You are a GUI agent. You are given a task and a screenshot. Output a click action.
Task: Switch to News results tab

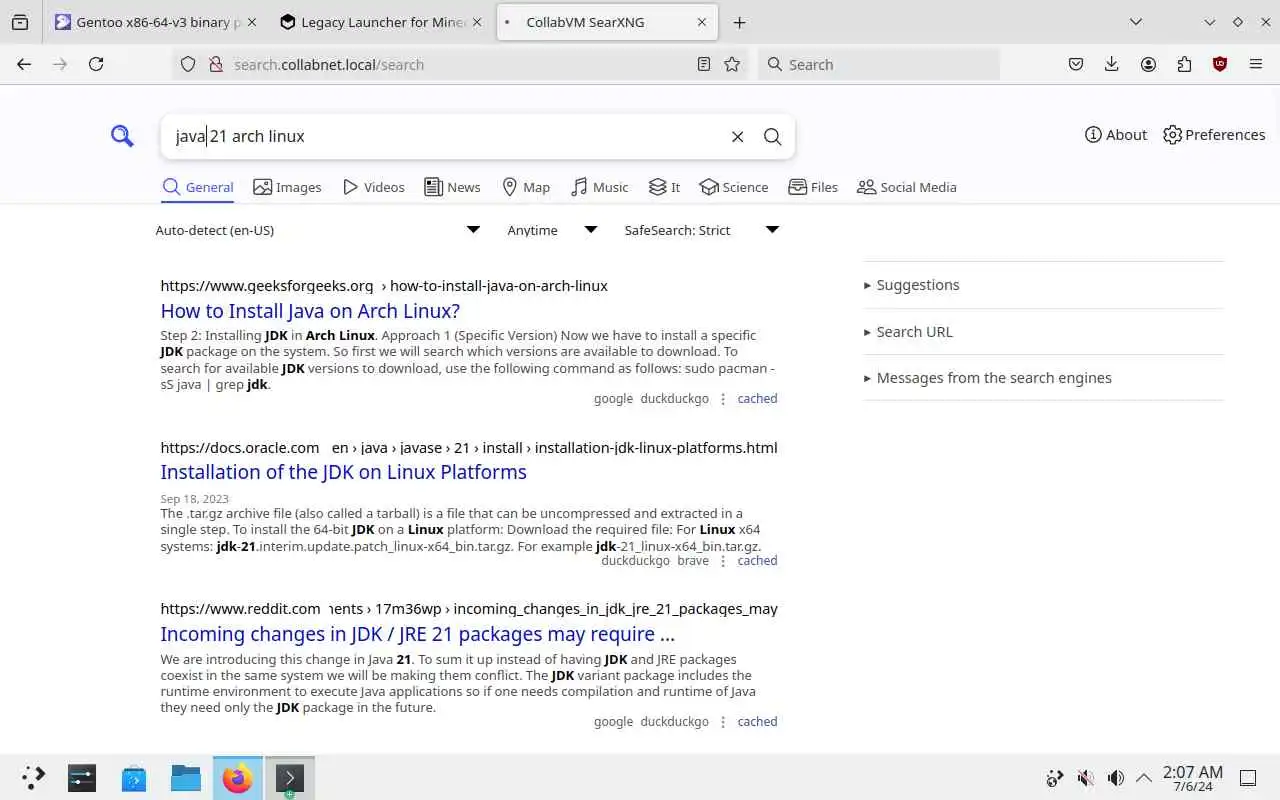[452, 187]
